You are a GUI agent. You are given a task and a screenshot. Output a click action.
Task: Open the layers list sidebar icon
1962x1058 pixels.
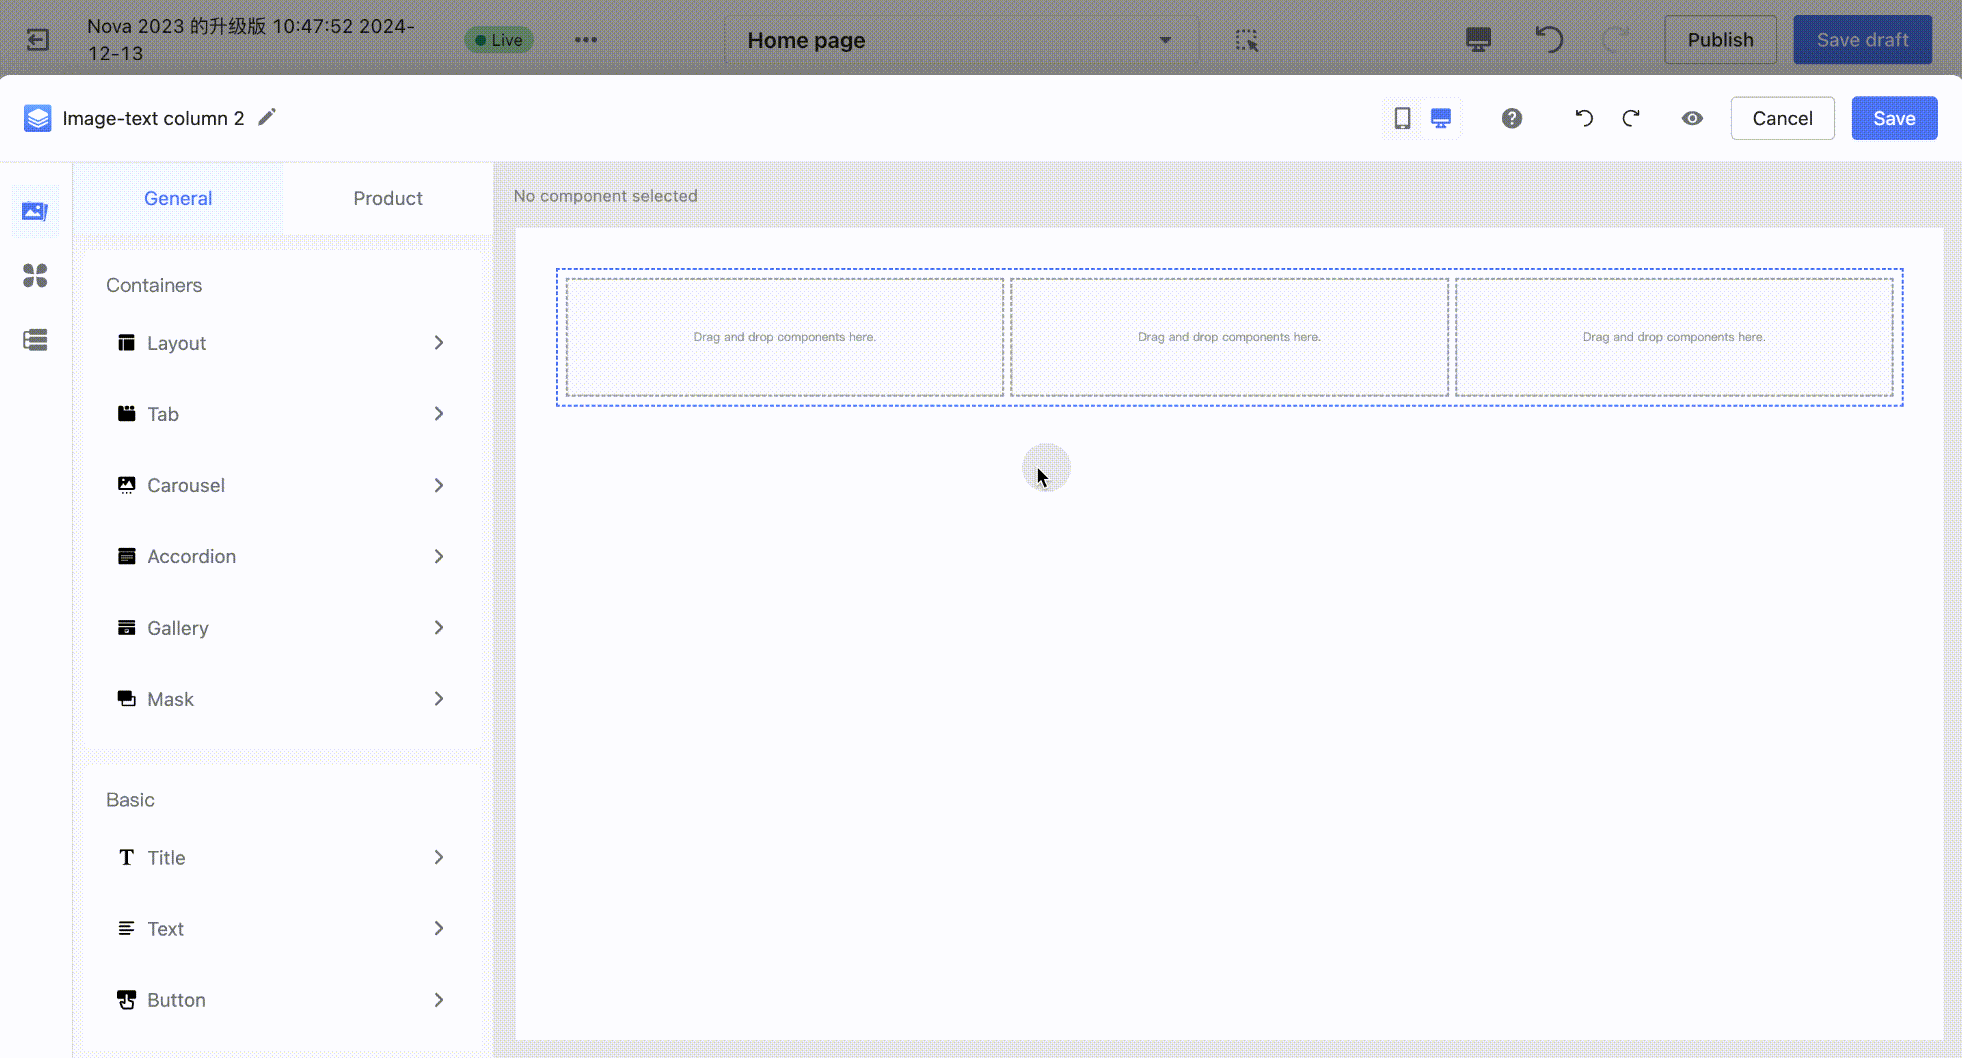click(35, 340)
